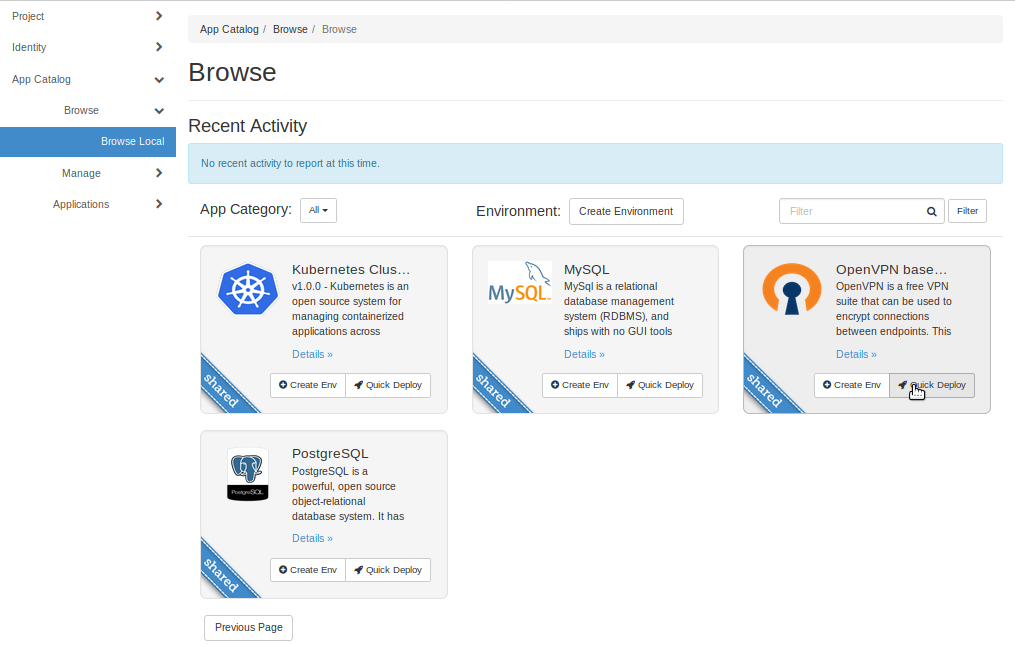The height and width of the screenshot is (645, 1015).
Task: Open the App Category All dropdown
Action: [318, 210]
